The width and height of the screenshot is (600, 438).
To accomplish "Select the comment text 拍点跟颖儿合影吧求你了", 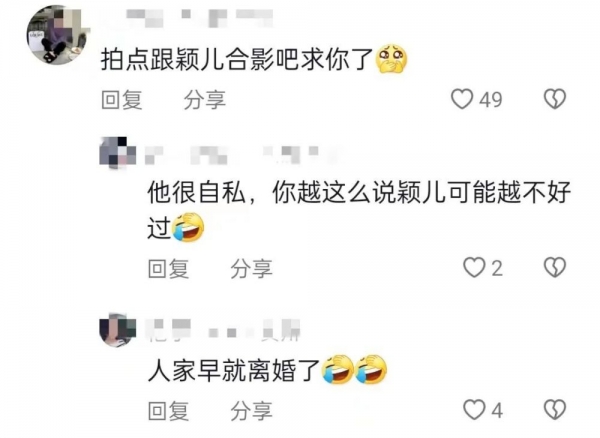I will [x=237, y=59].
